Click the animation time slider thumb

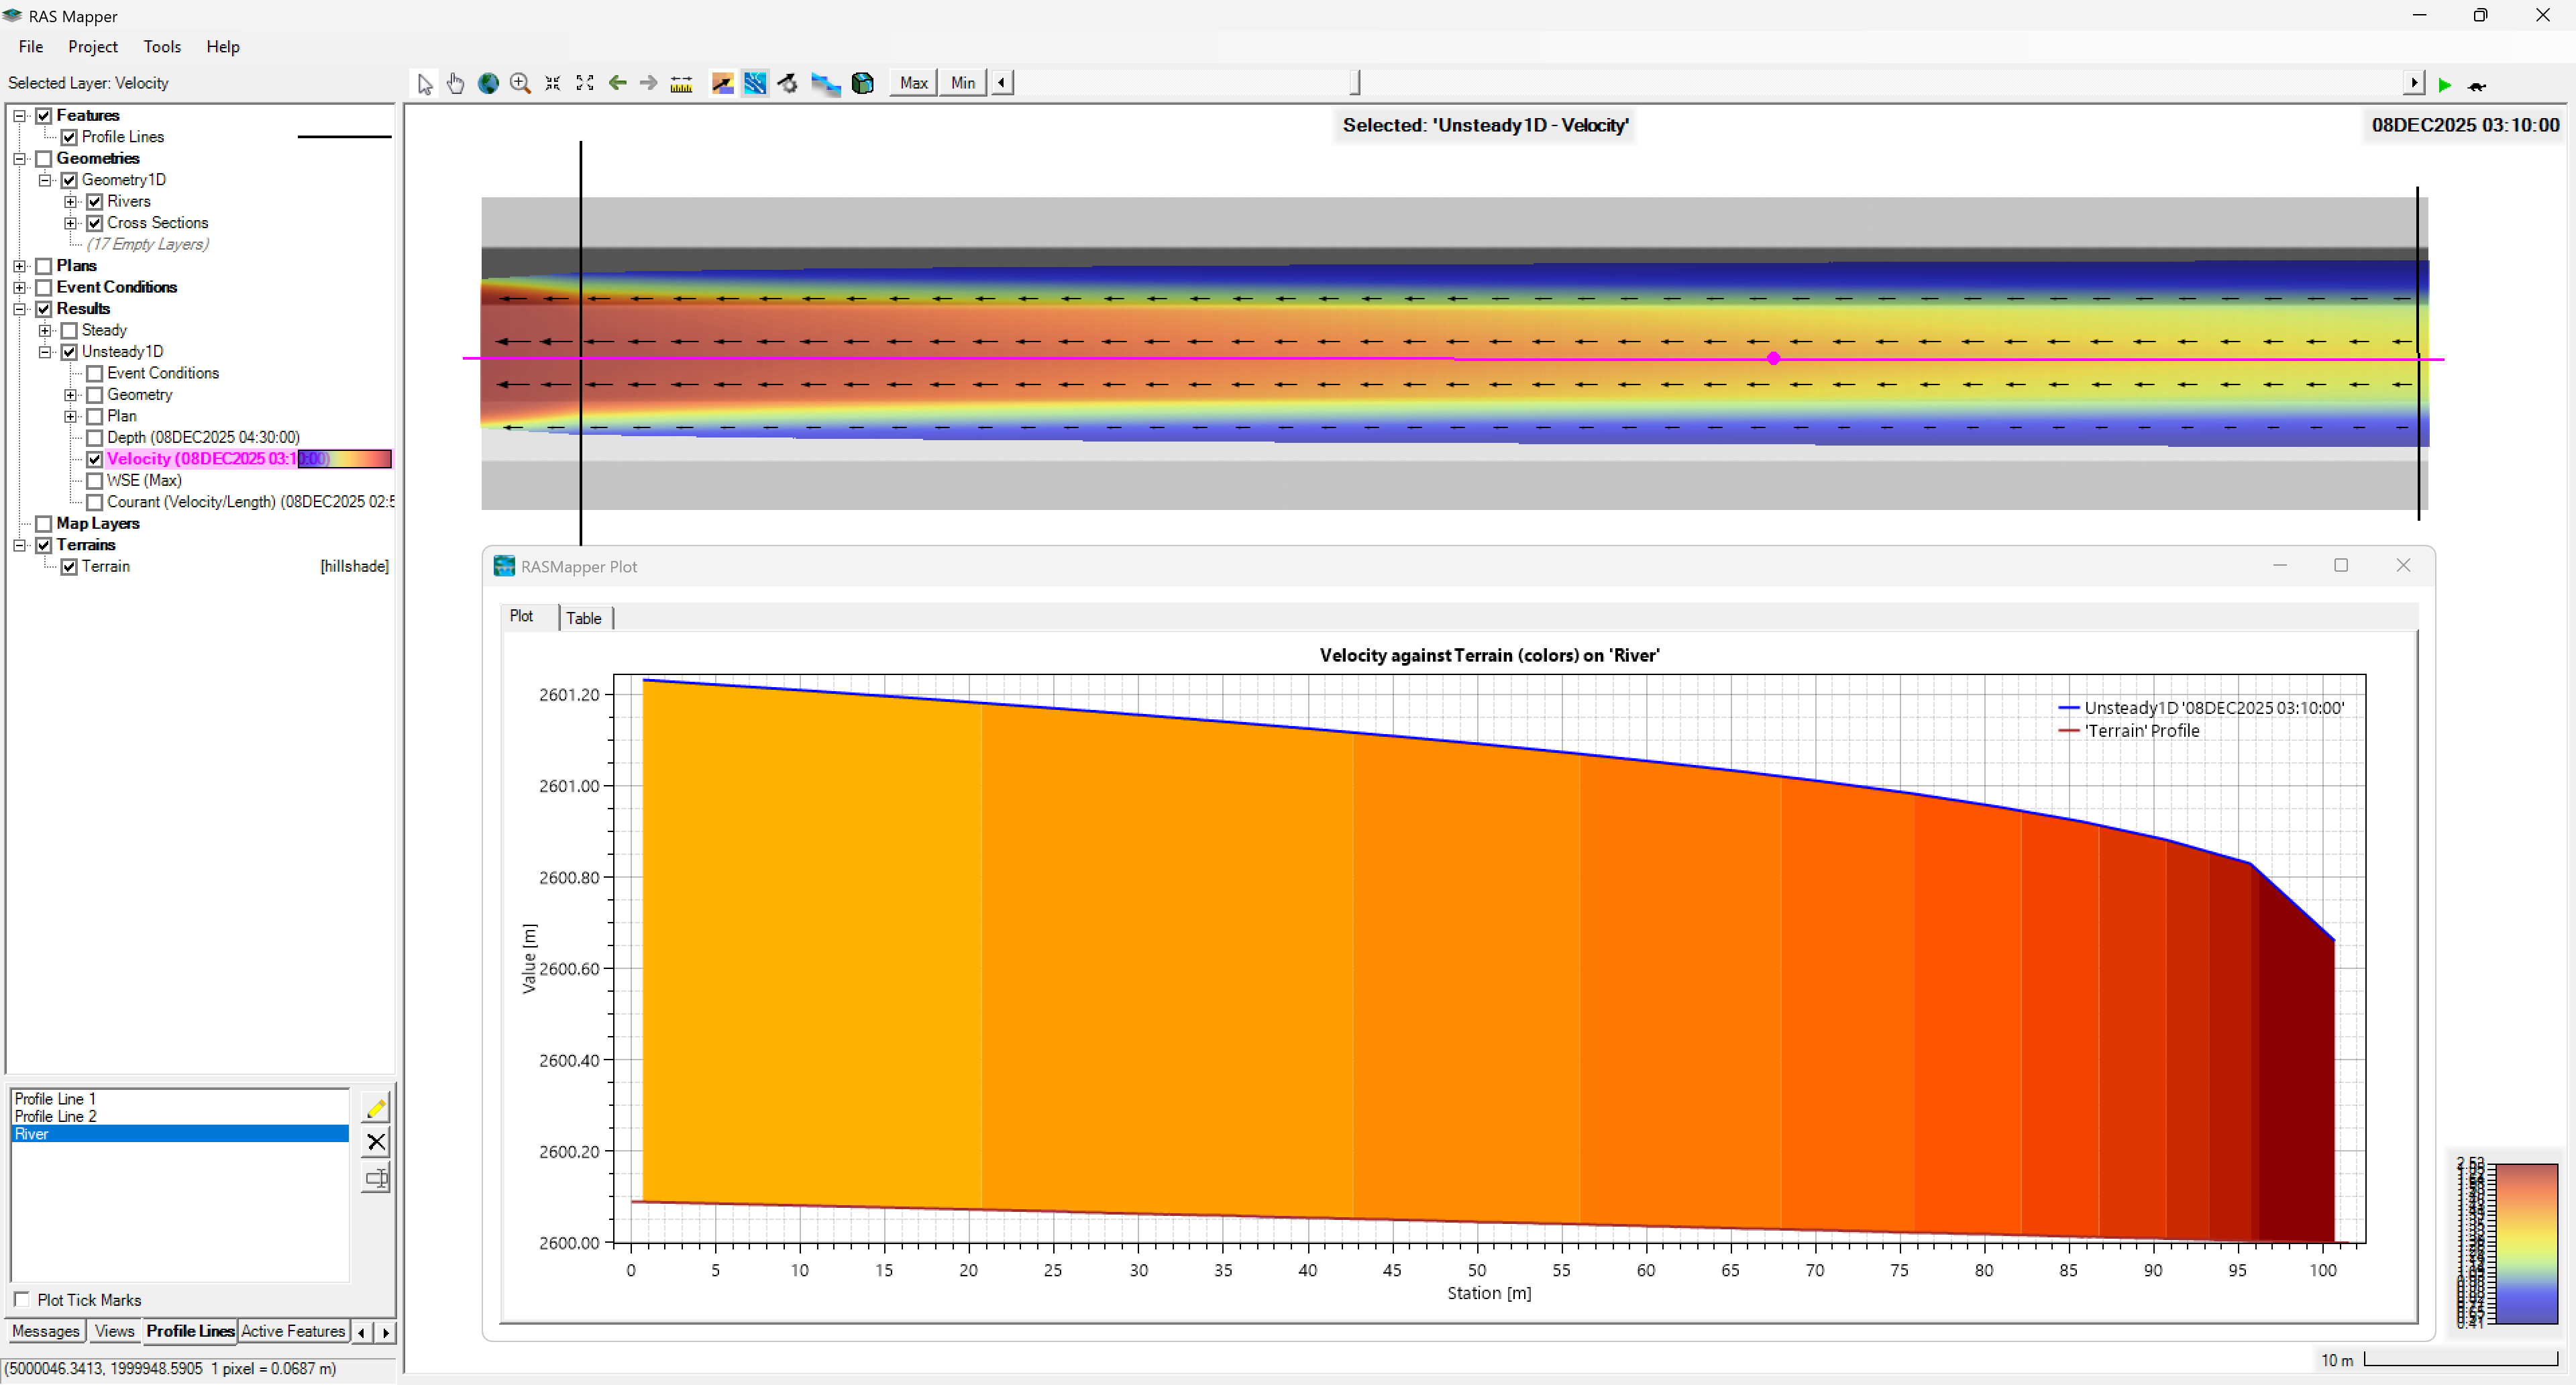1355,83
